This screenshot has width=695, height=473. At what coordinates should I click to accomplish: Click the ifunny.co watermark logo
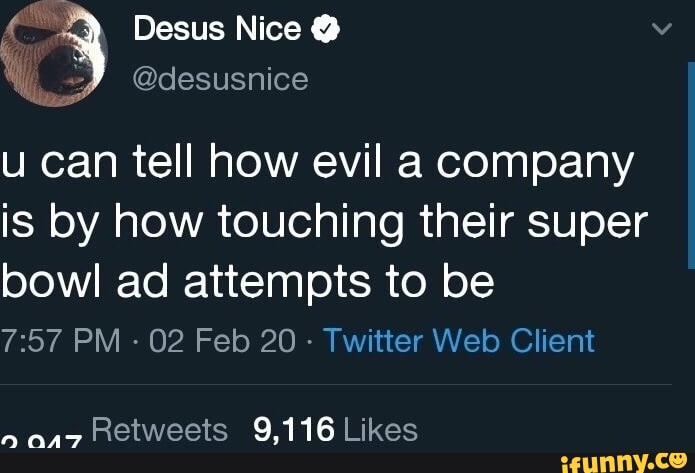point(623,460)
